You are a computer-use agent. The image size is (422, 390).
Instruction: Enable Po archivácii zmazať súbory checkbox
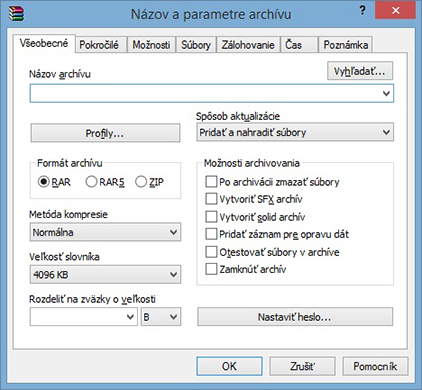coord(211,182)
